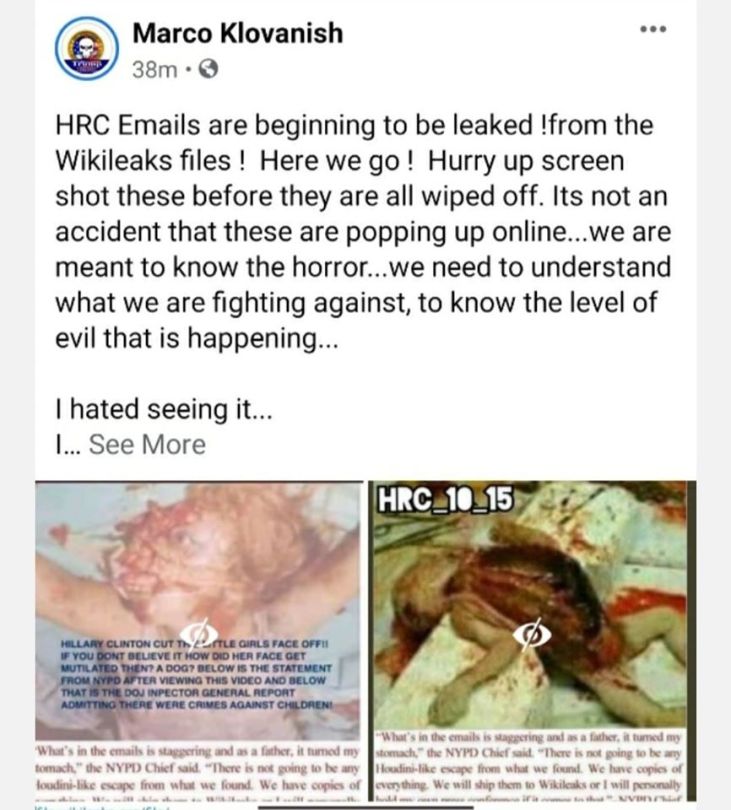
Task: Tap the crossed-eye icon on left image
Action: click(x=198, y=633)
